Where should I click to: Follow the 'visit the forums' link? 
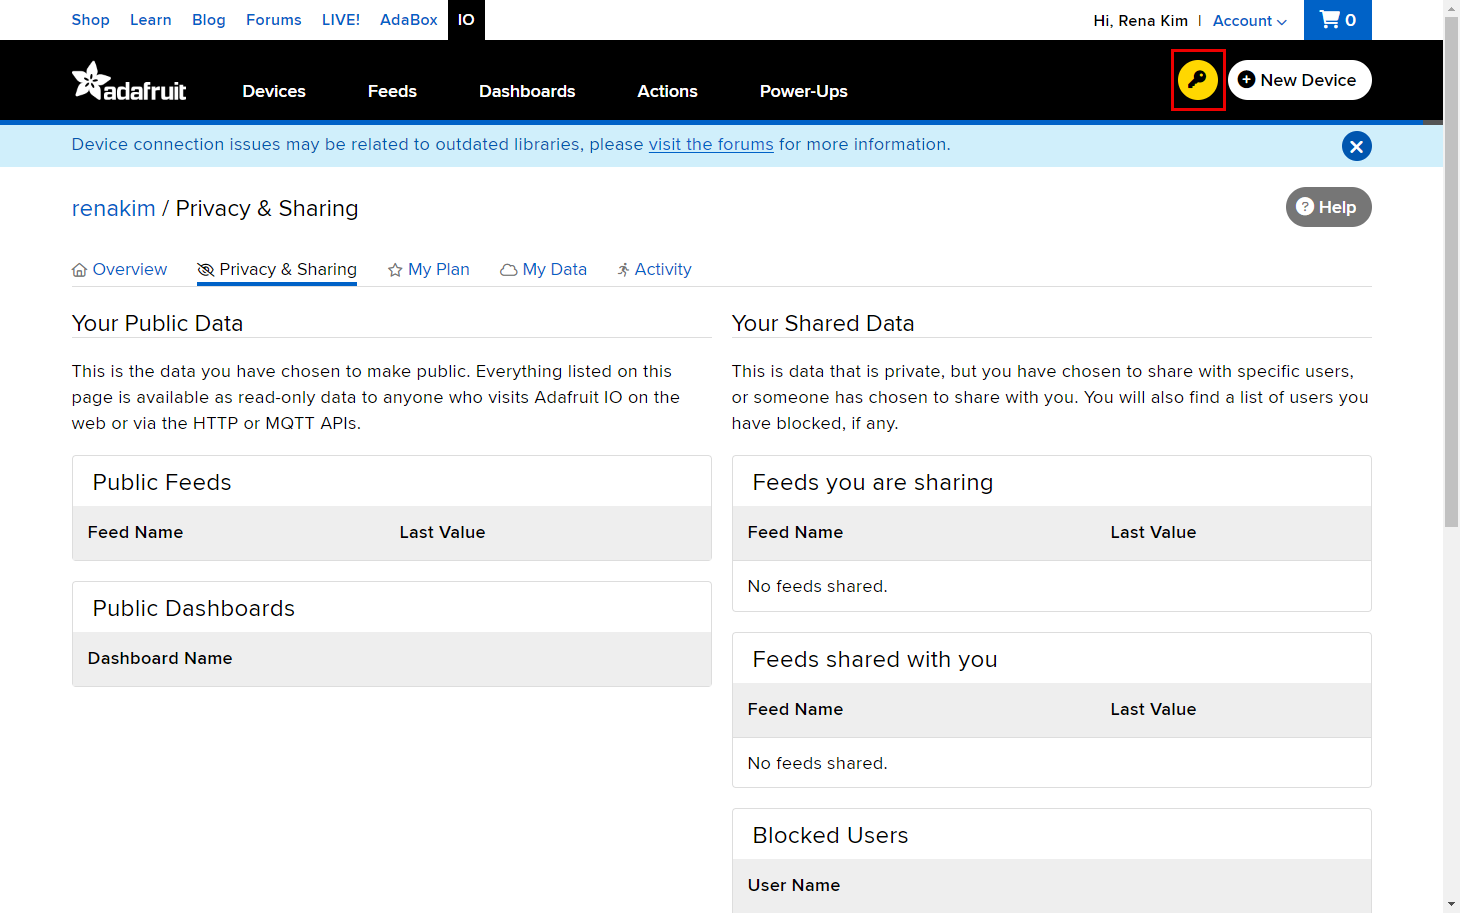tap(711, 144)
